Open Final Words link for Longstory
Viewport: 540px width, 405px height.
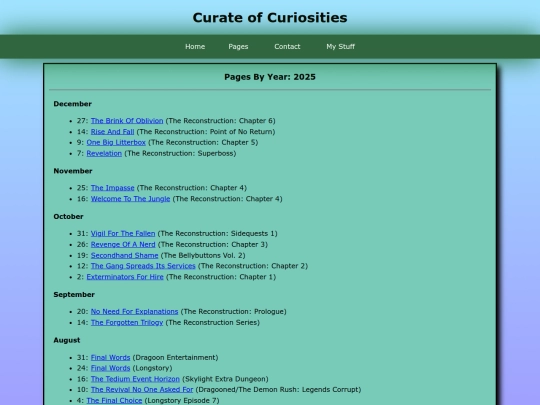pyautogui.click(x=110, y=368)
